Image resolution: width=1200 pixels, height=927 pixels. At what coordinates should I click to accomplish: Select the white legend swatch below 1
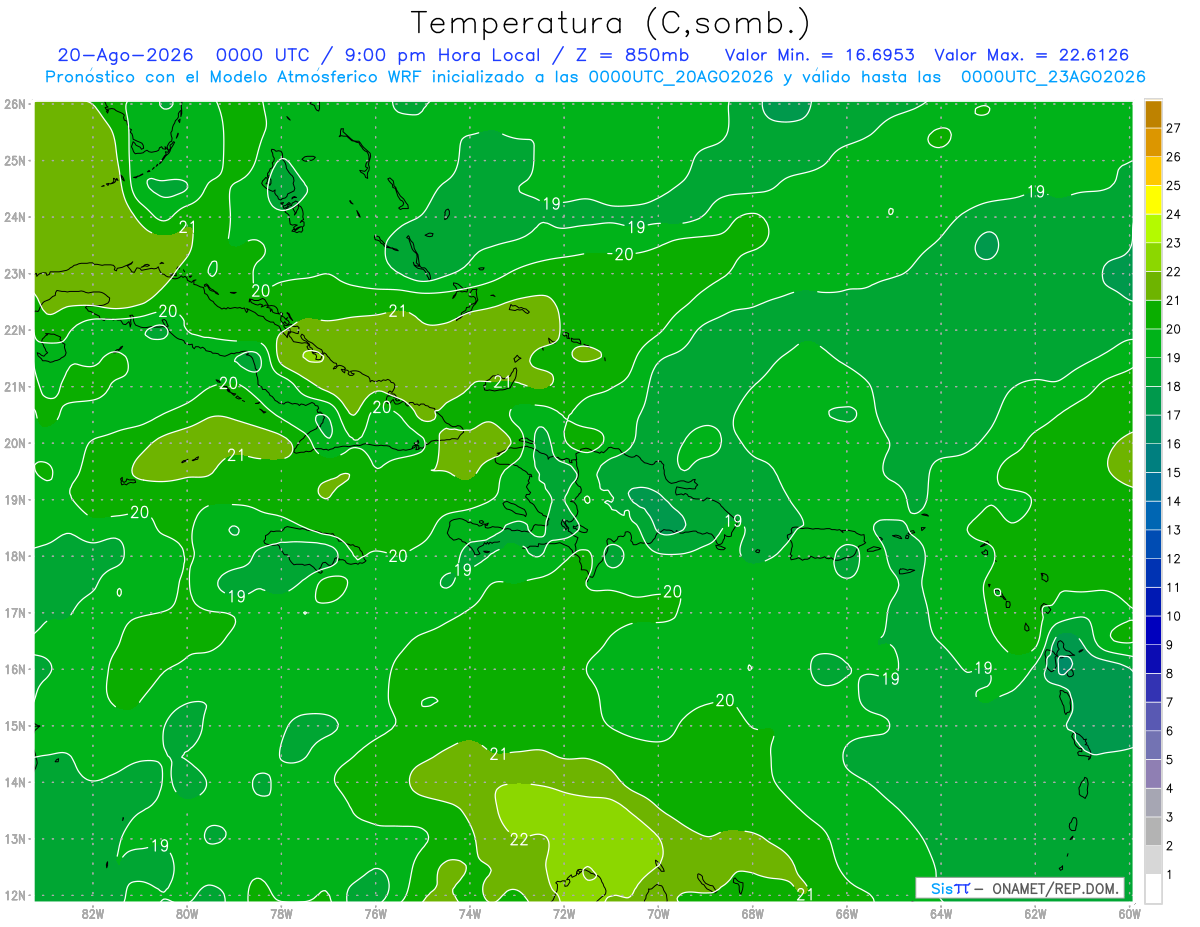(1154, 888)
